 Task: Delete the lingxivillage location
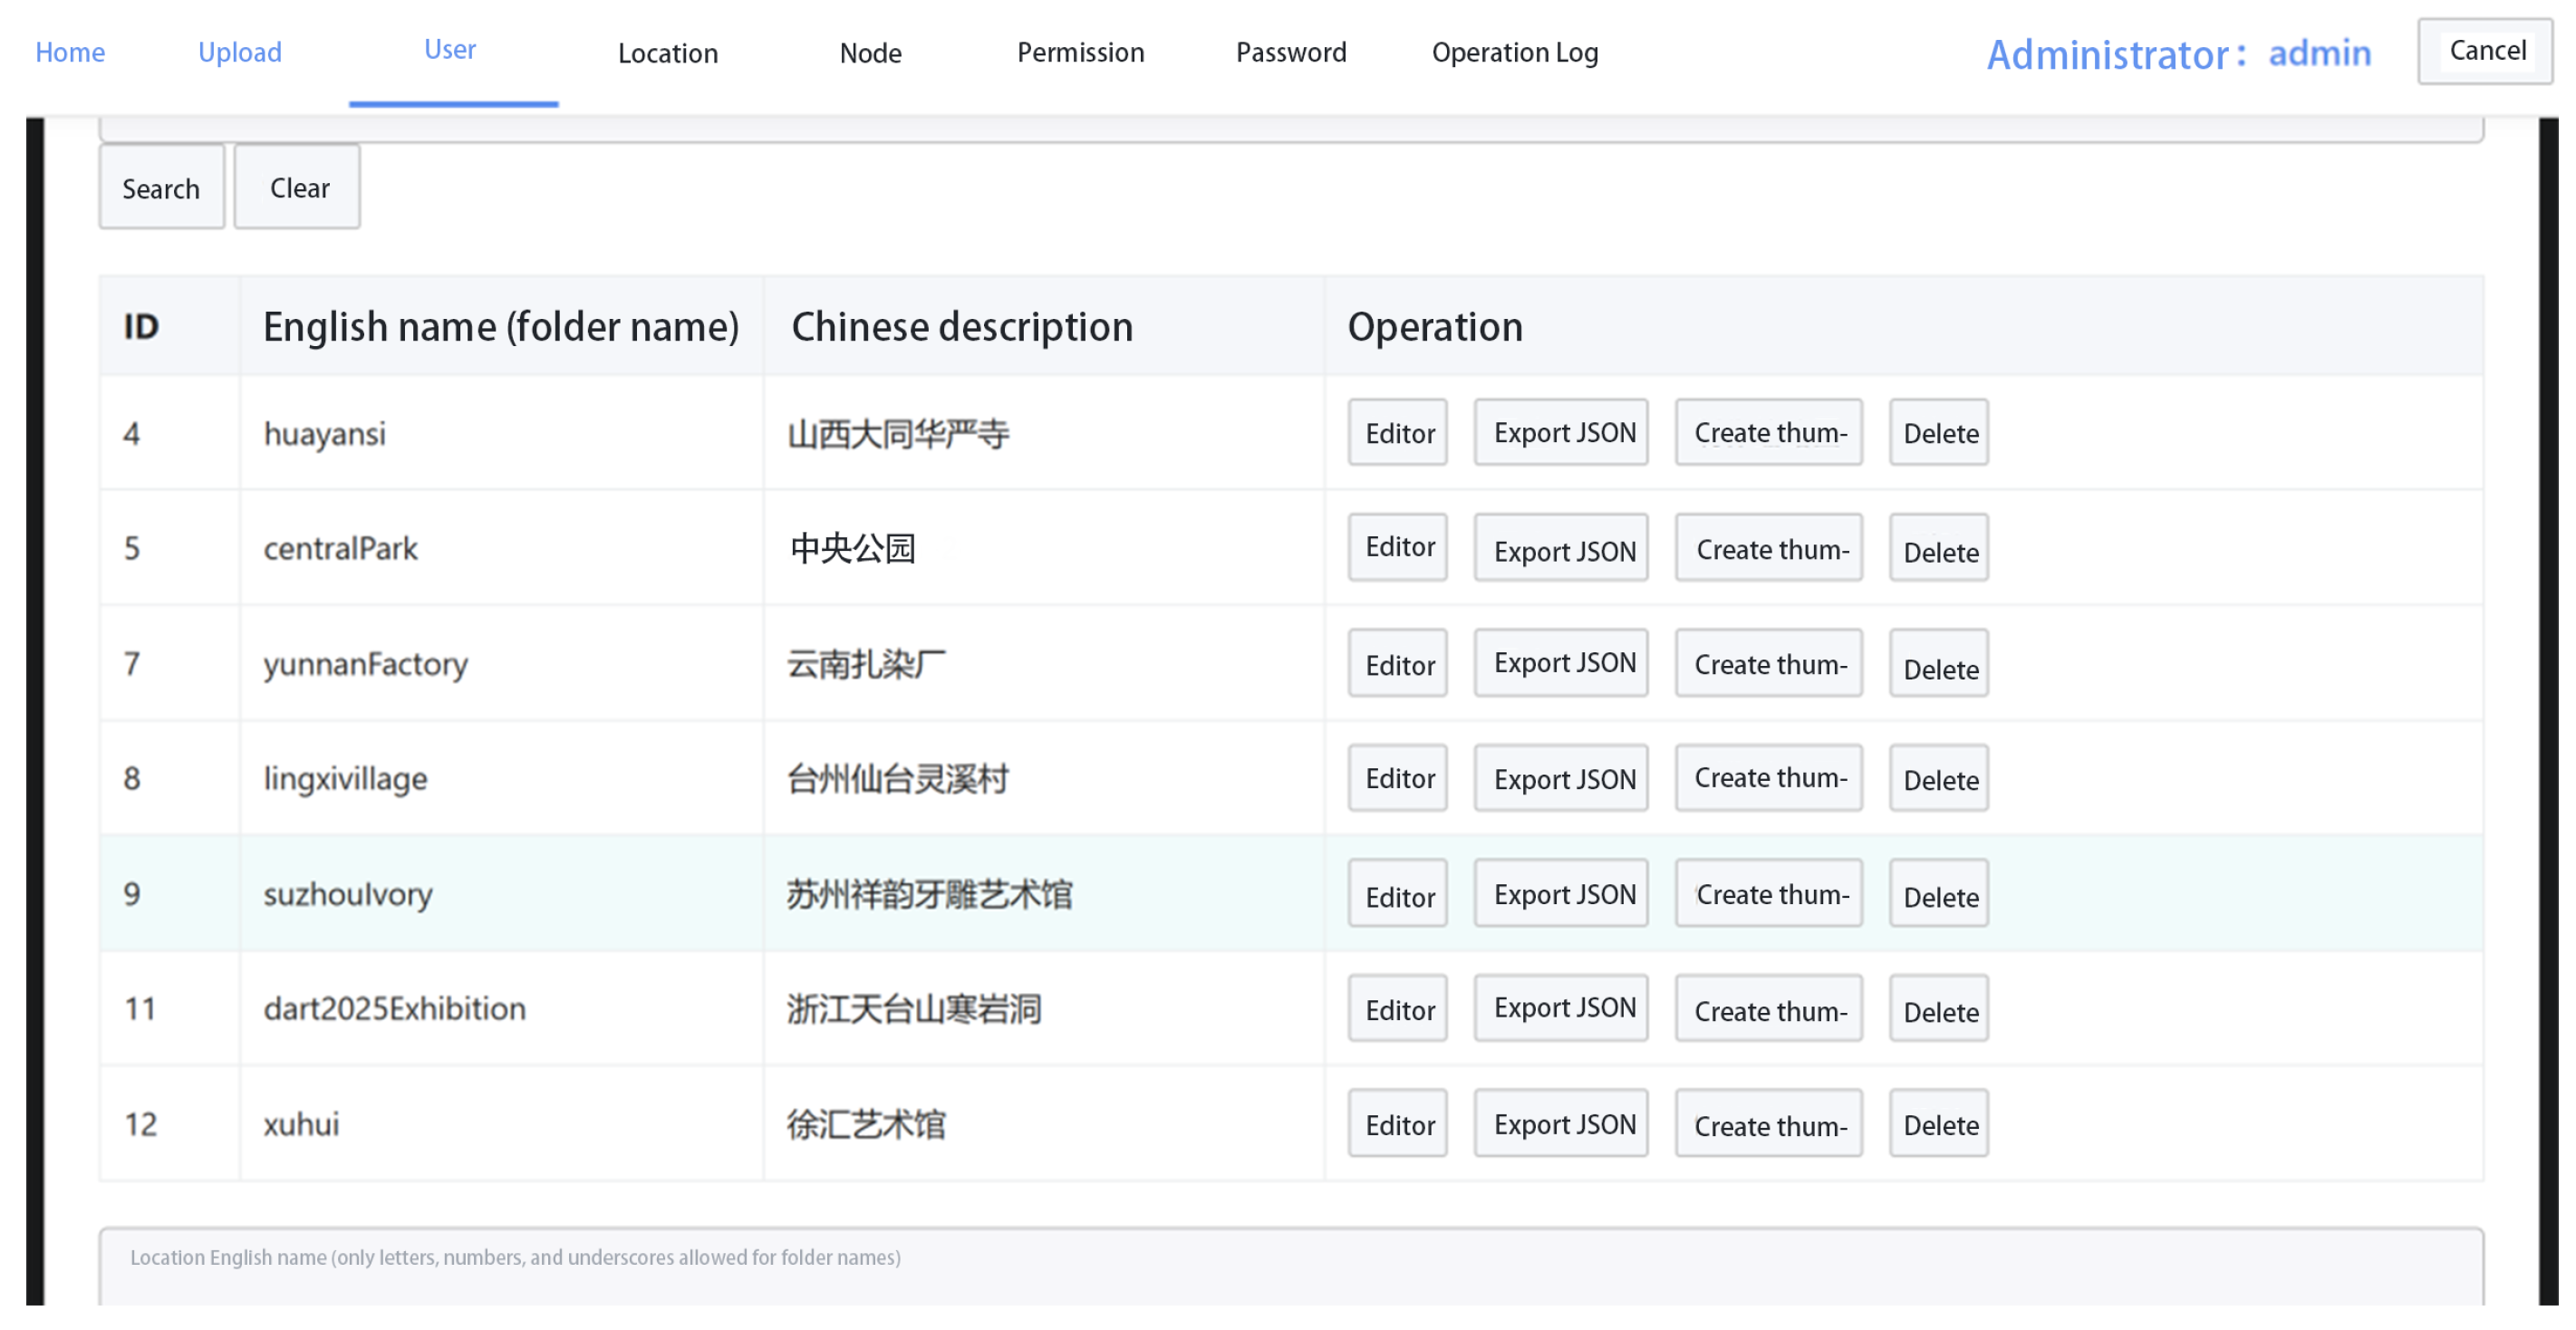tap(1939, 778)
